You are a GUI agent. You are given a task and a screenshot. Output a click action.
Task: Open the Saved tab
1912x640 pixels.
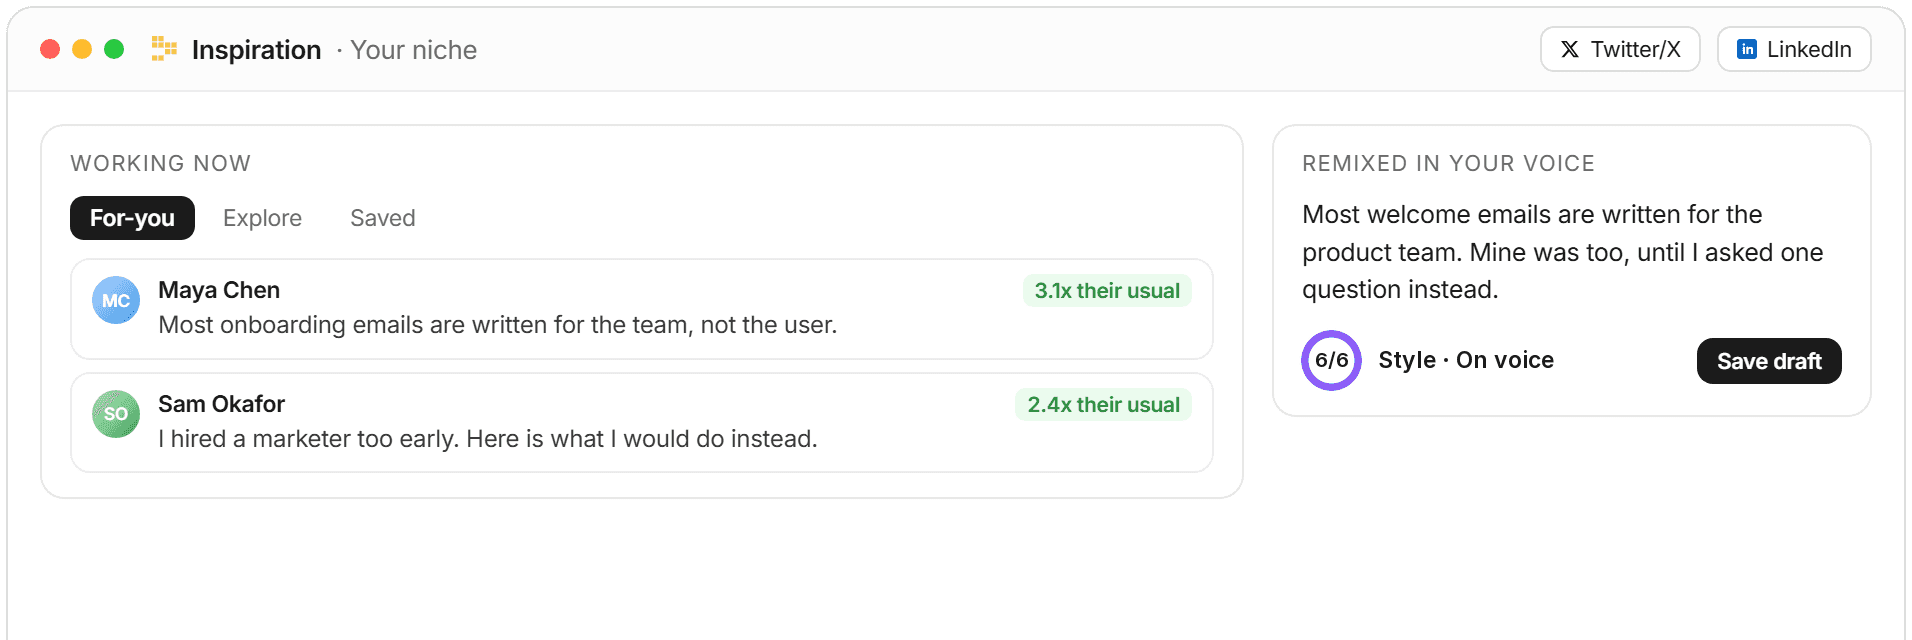pyautogui.click(x=383, y=218)
